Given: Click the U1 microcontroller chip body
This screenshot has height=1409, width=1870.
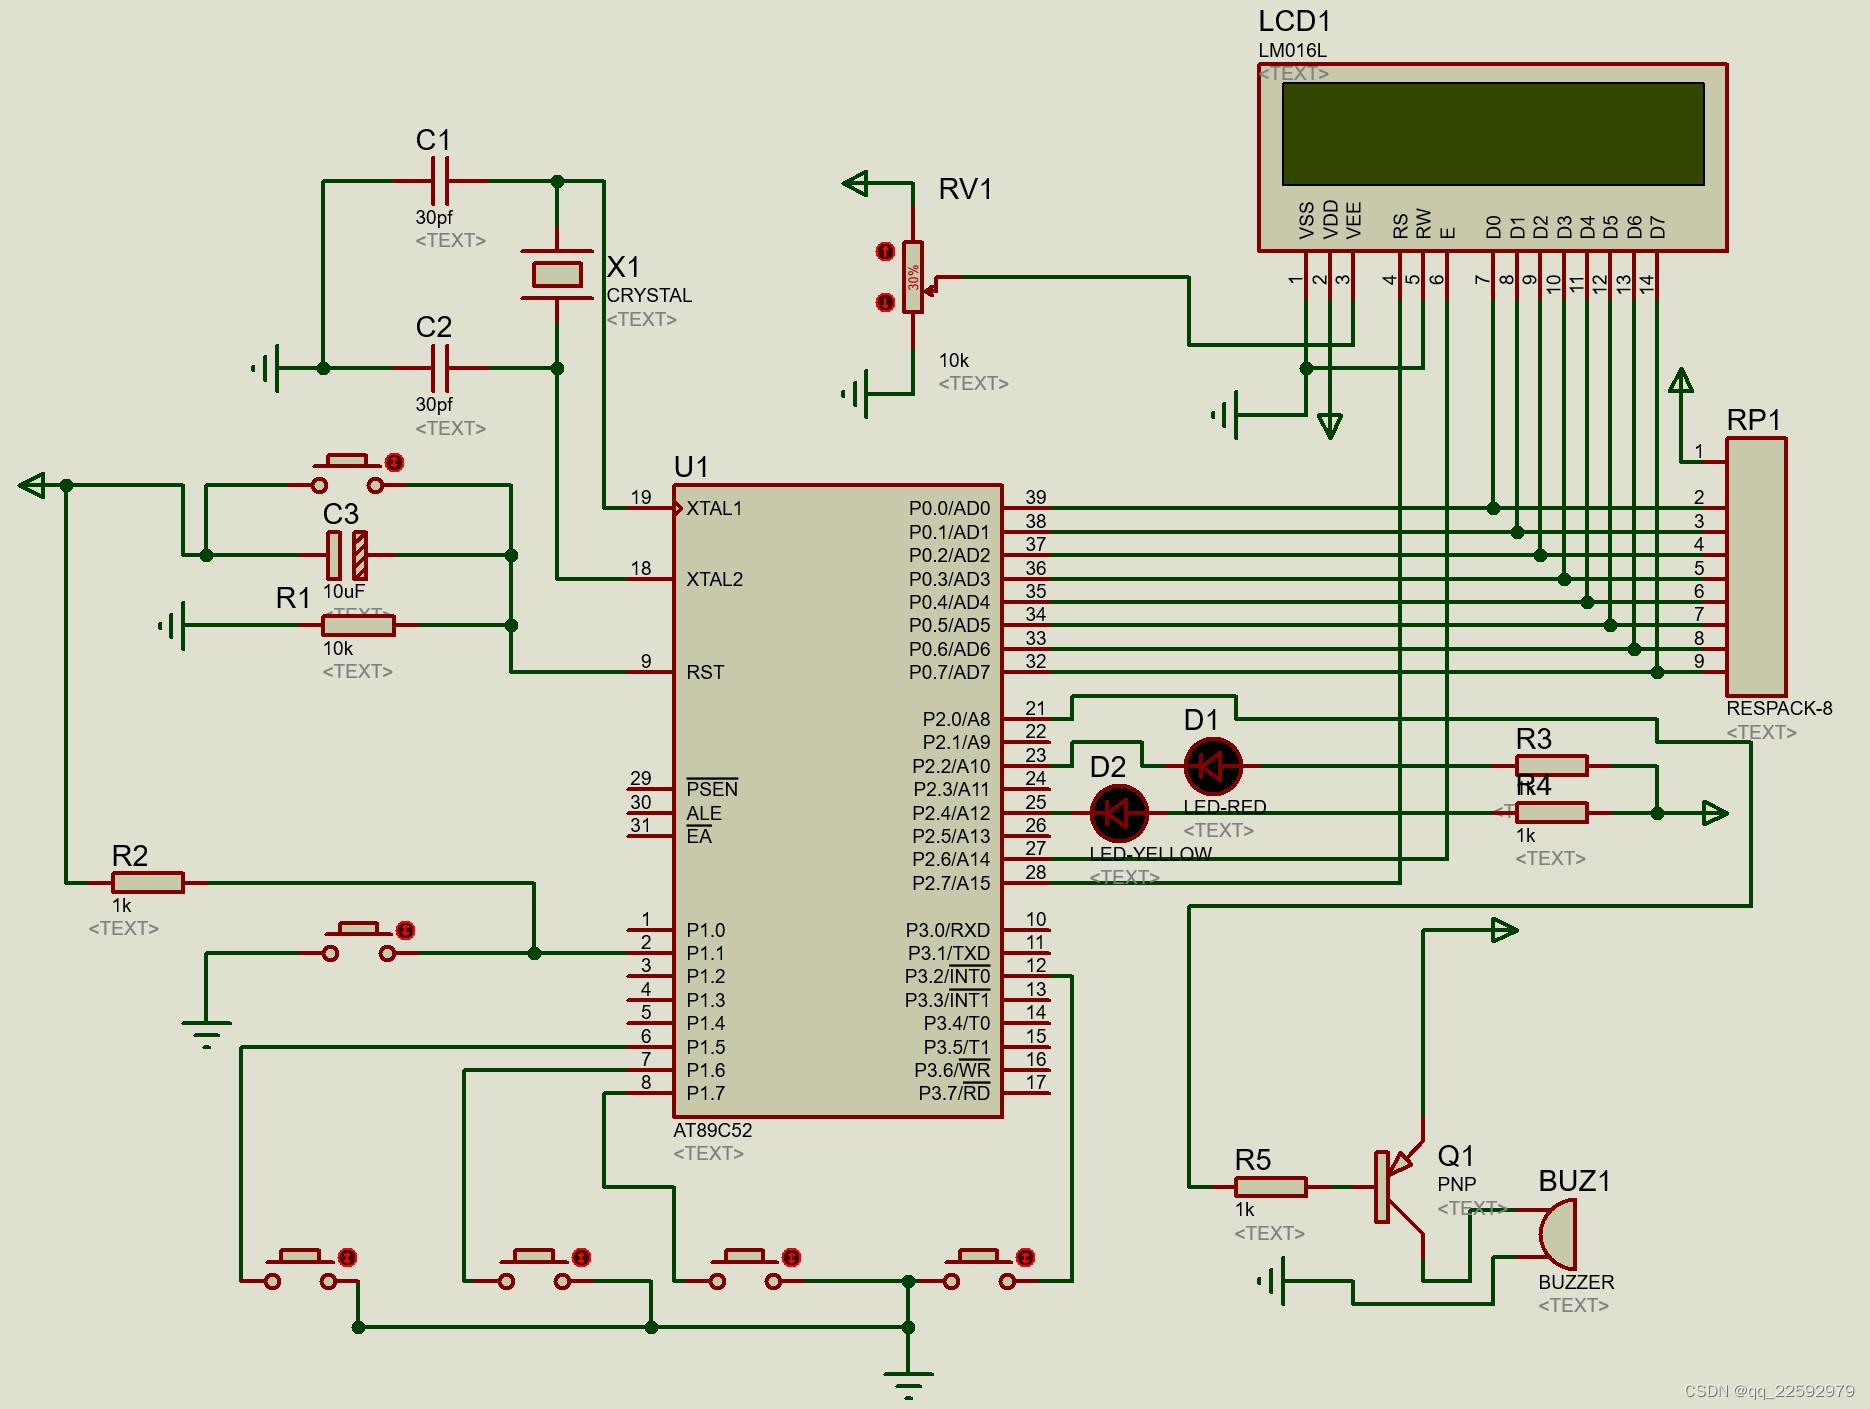Looking at the screenshot, I should 838,801.
